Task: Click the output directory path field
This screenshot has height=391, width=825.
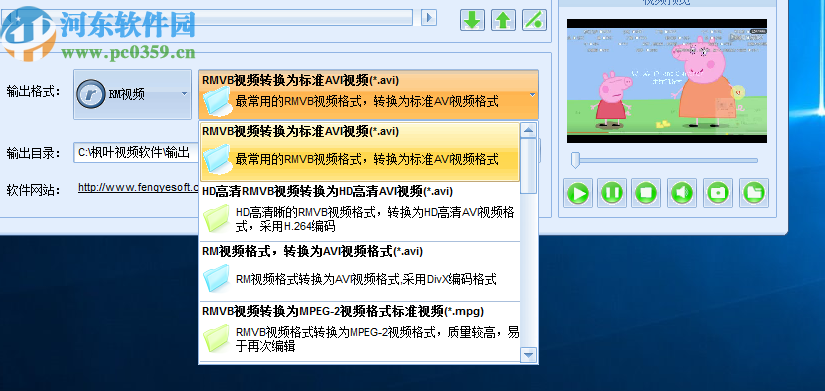Action: coord(136,153)
